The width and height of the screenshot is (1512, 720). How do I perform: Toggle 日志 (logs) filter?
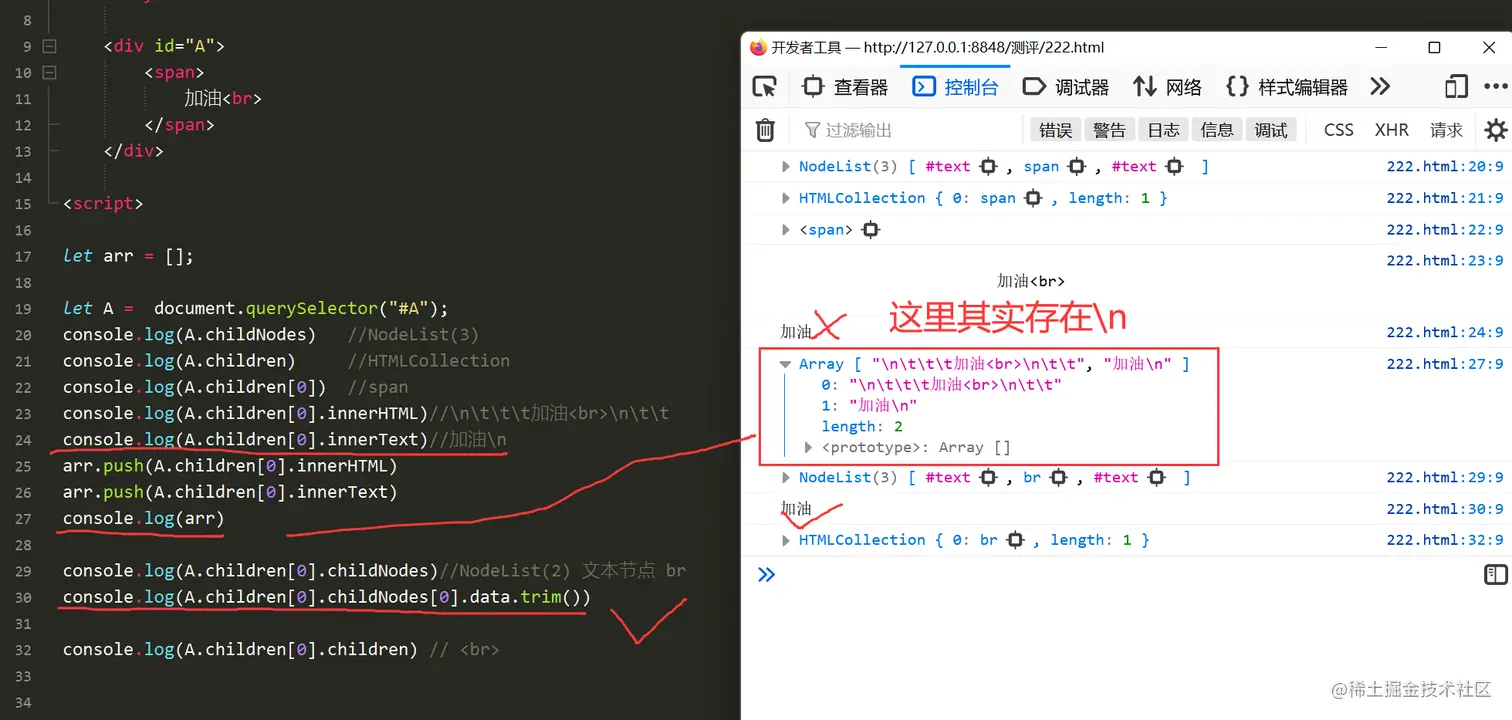coord(1164,130)
